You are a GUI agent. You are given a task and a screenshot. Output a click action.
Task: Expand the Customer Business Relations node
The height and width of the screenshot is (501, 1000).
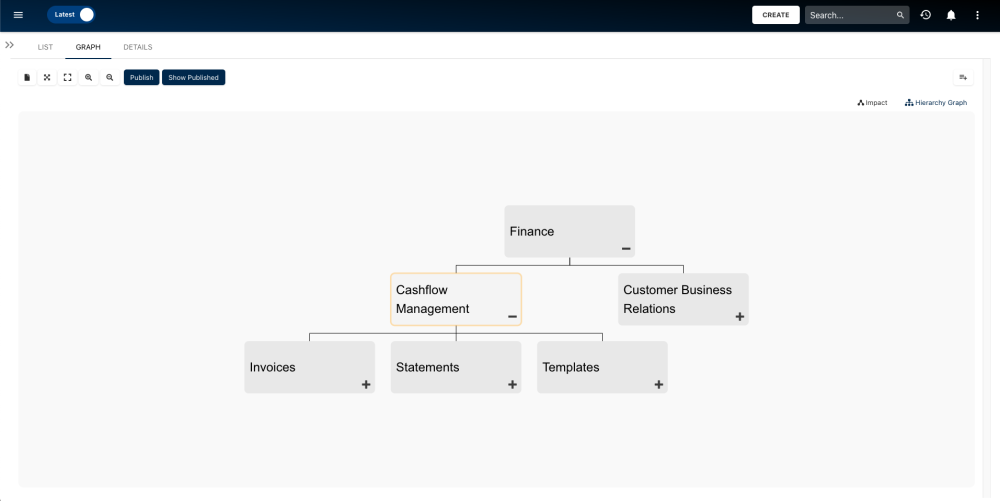pos(740,316)
